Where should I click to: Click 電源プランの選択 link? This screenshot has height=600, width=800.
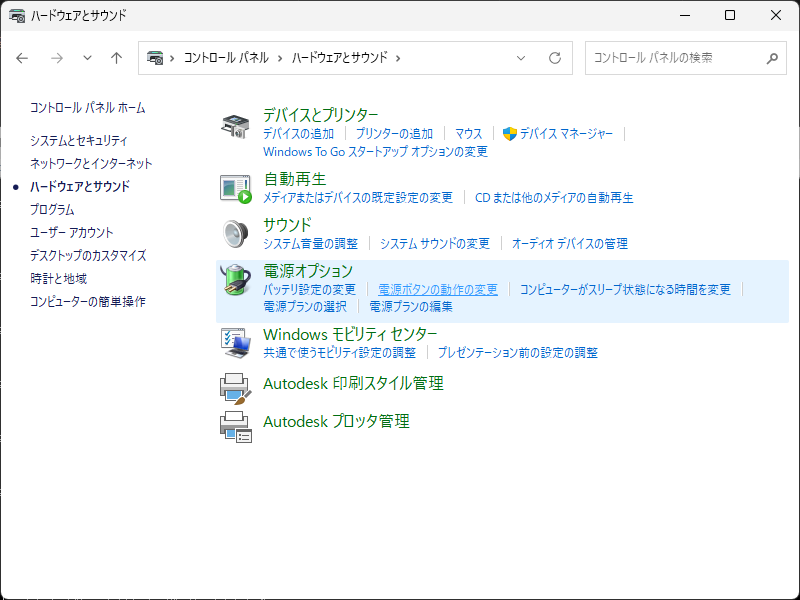tap(305, 307)
